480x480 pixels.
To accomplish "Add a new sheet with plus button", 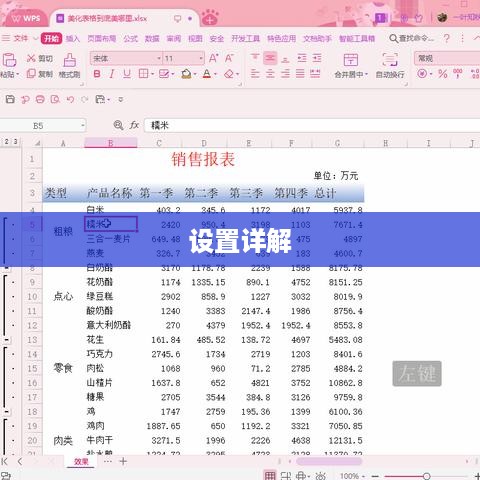I will pos(123,461).
